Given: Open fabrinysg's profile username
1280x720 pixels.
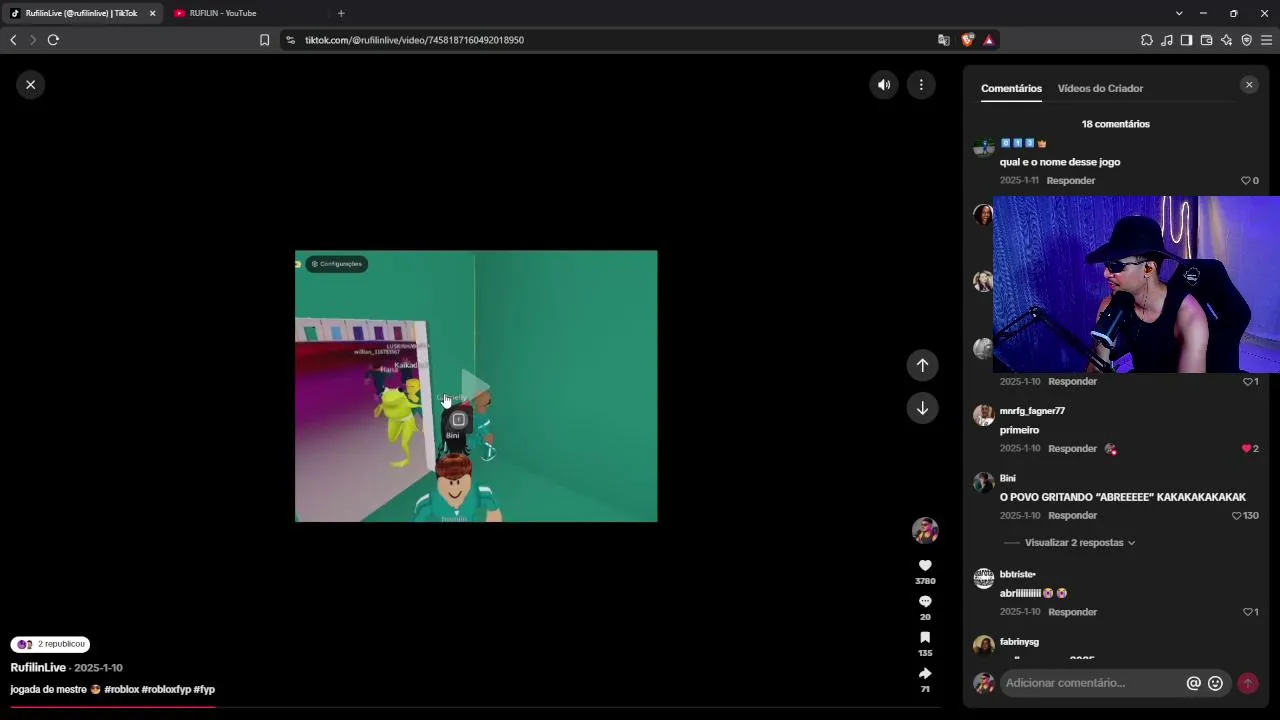Looking at the screenshot, I should 1019,642.
